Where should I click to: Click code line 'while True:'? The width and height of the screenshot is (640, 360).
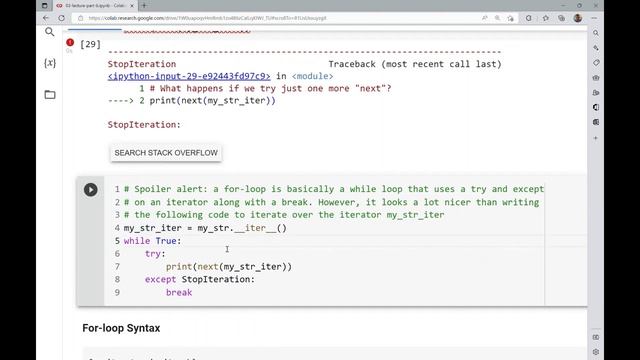153,241
